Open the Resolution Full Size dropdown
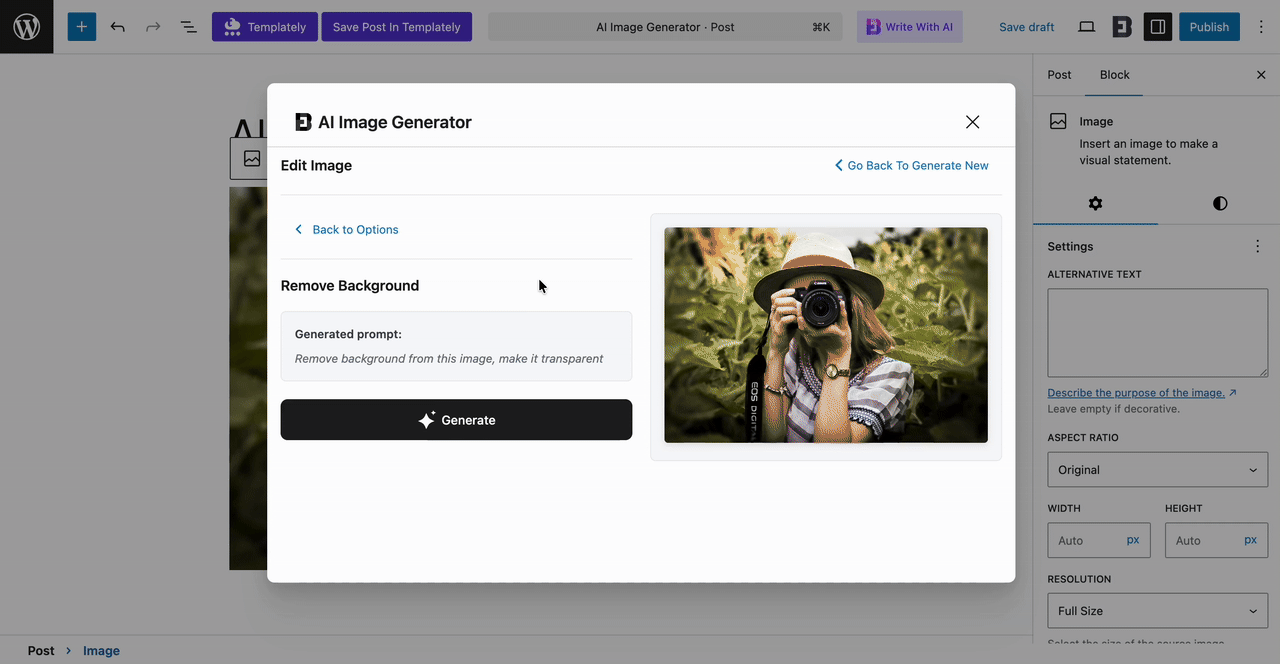Screen dimensions: 1280x664 point(1158,611)
